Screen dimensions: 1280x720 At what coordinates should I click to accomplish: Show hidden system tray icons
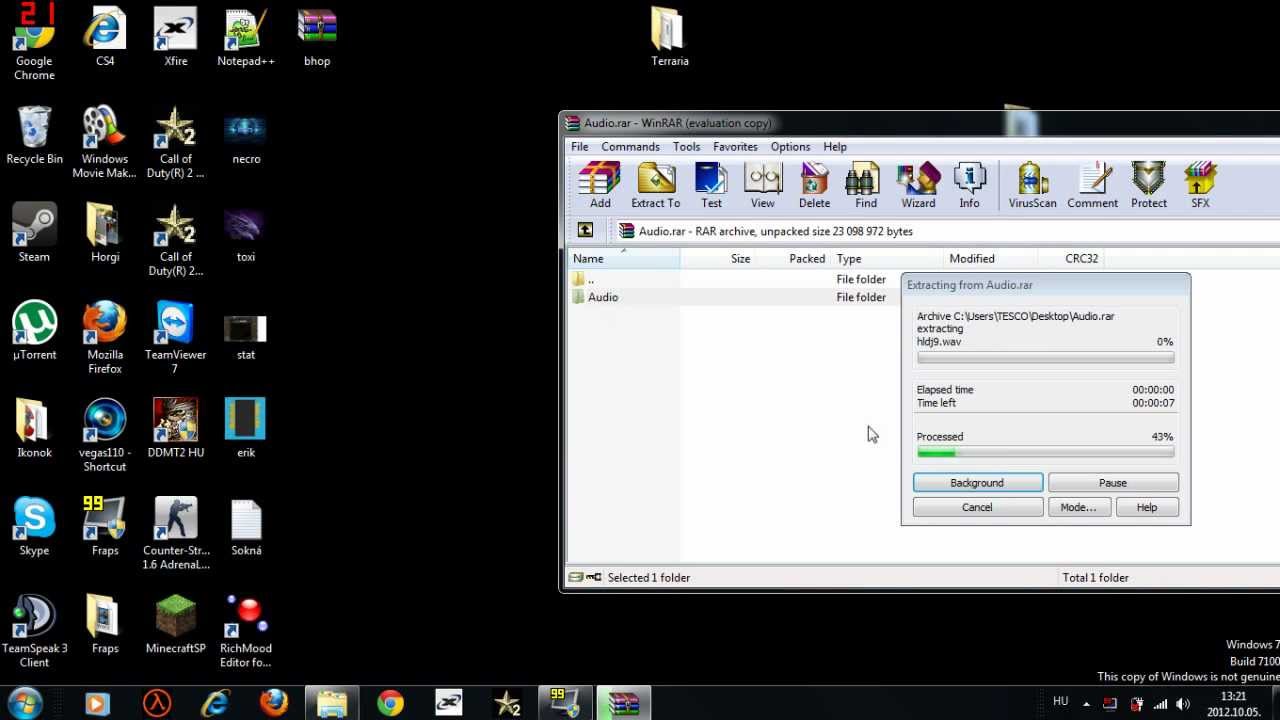coord(1087,704)
